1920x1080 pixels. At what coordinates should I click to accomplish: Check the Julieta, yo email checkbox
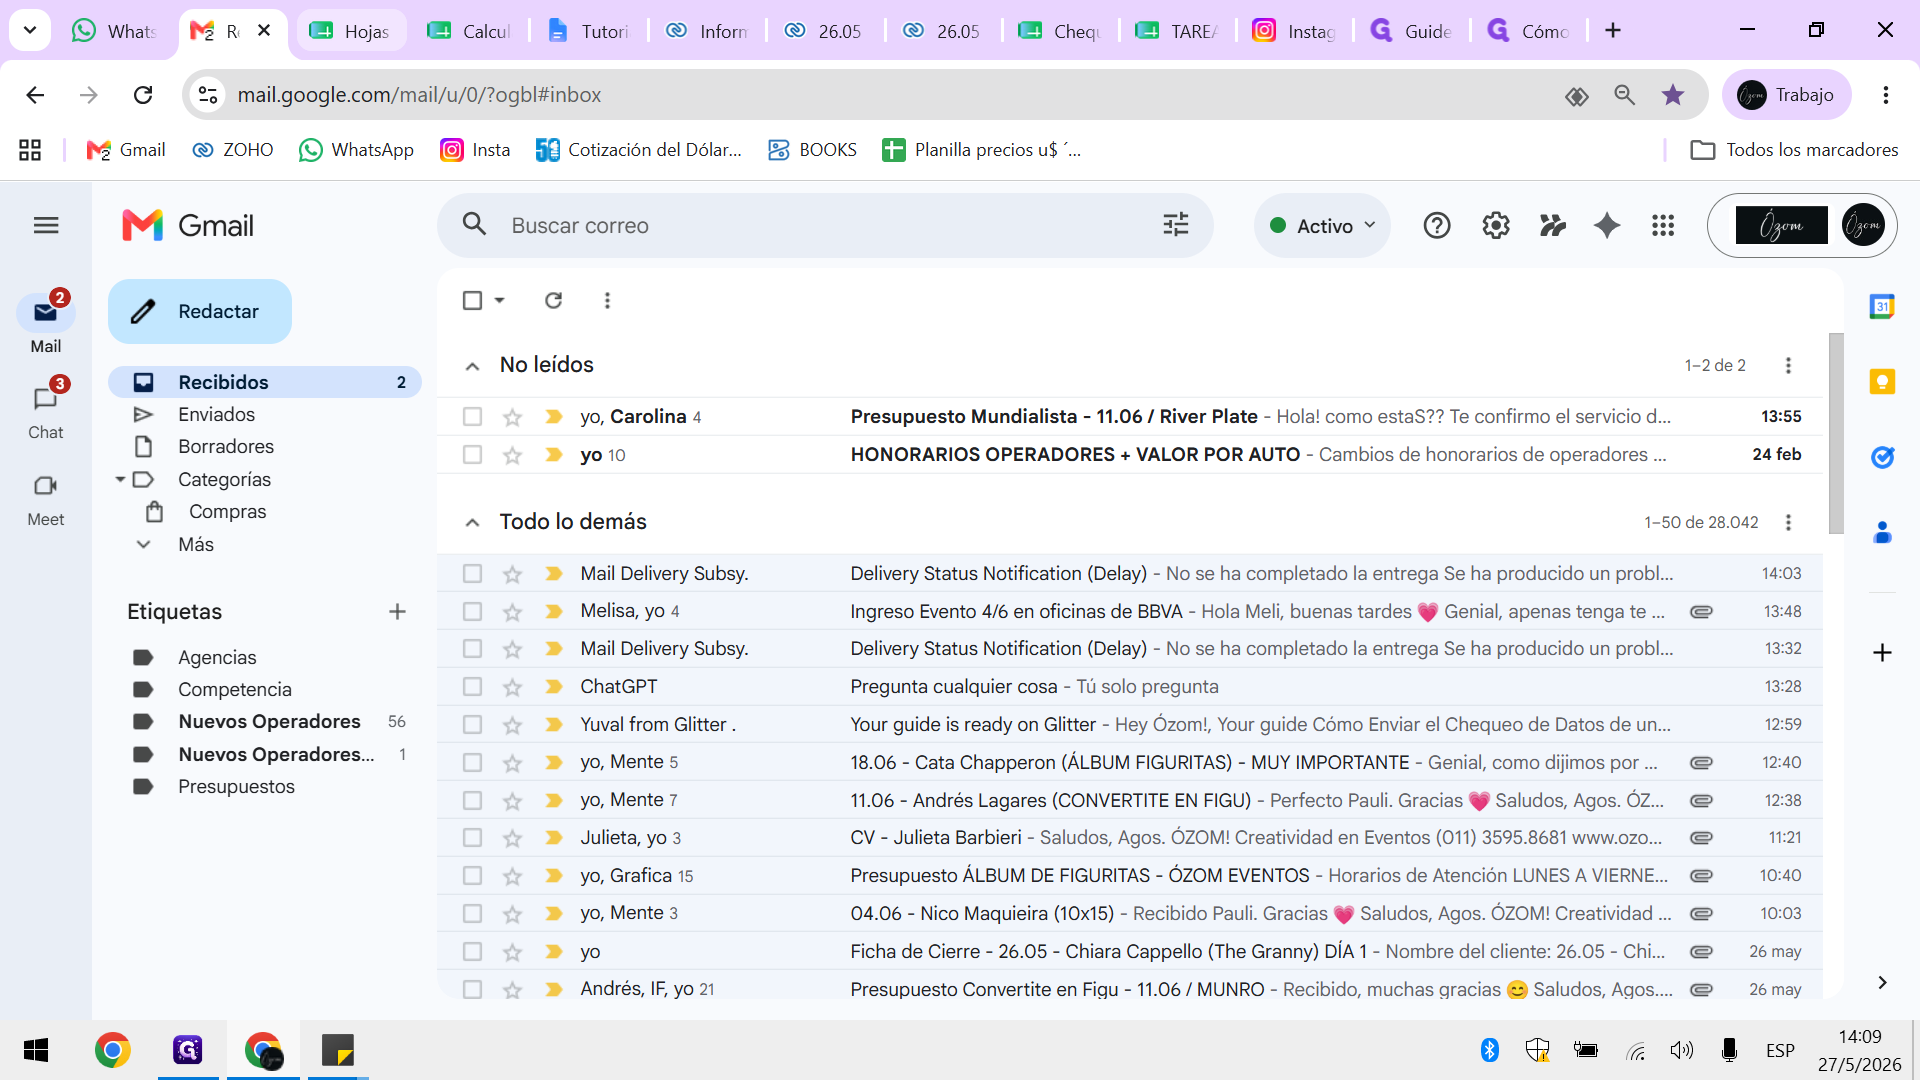[x=472, y=838]
